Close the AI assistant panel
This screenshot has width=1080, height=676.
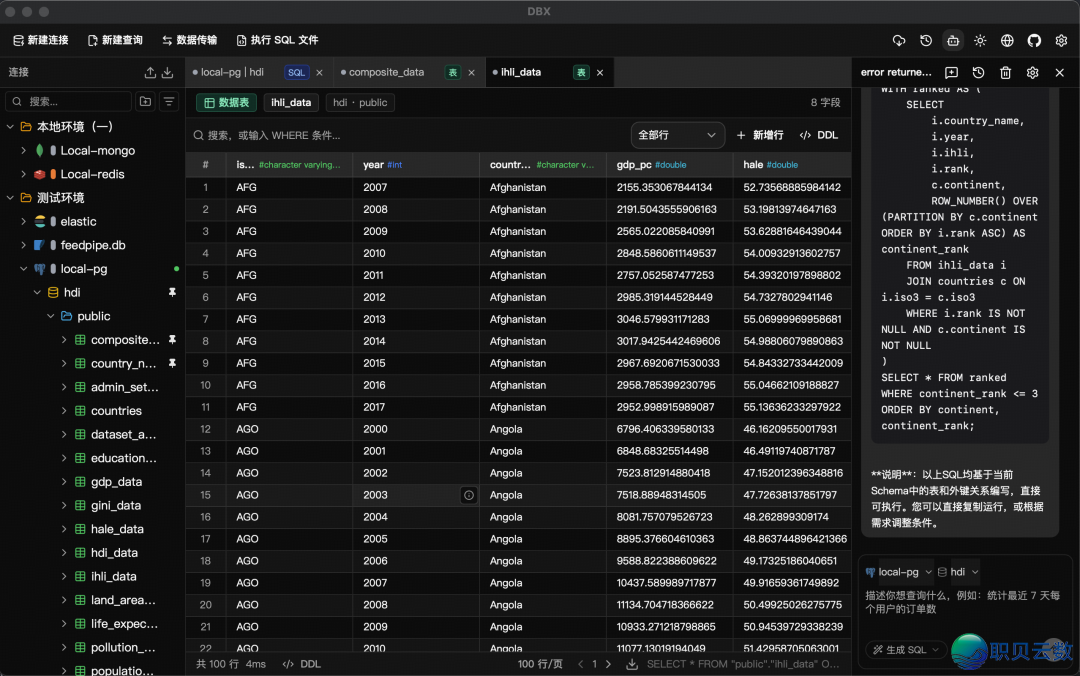(x=1059, y=72)
